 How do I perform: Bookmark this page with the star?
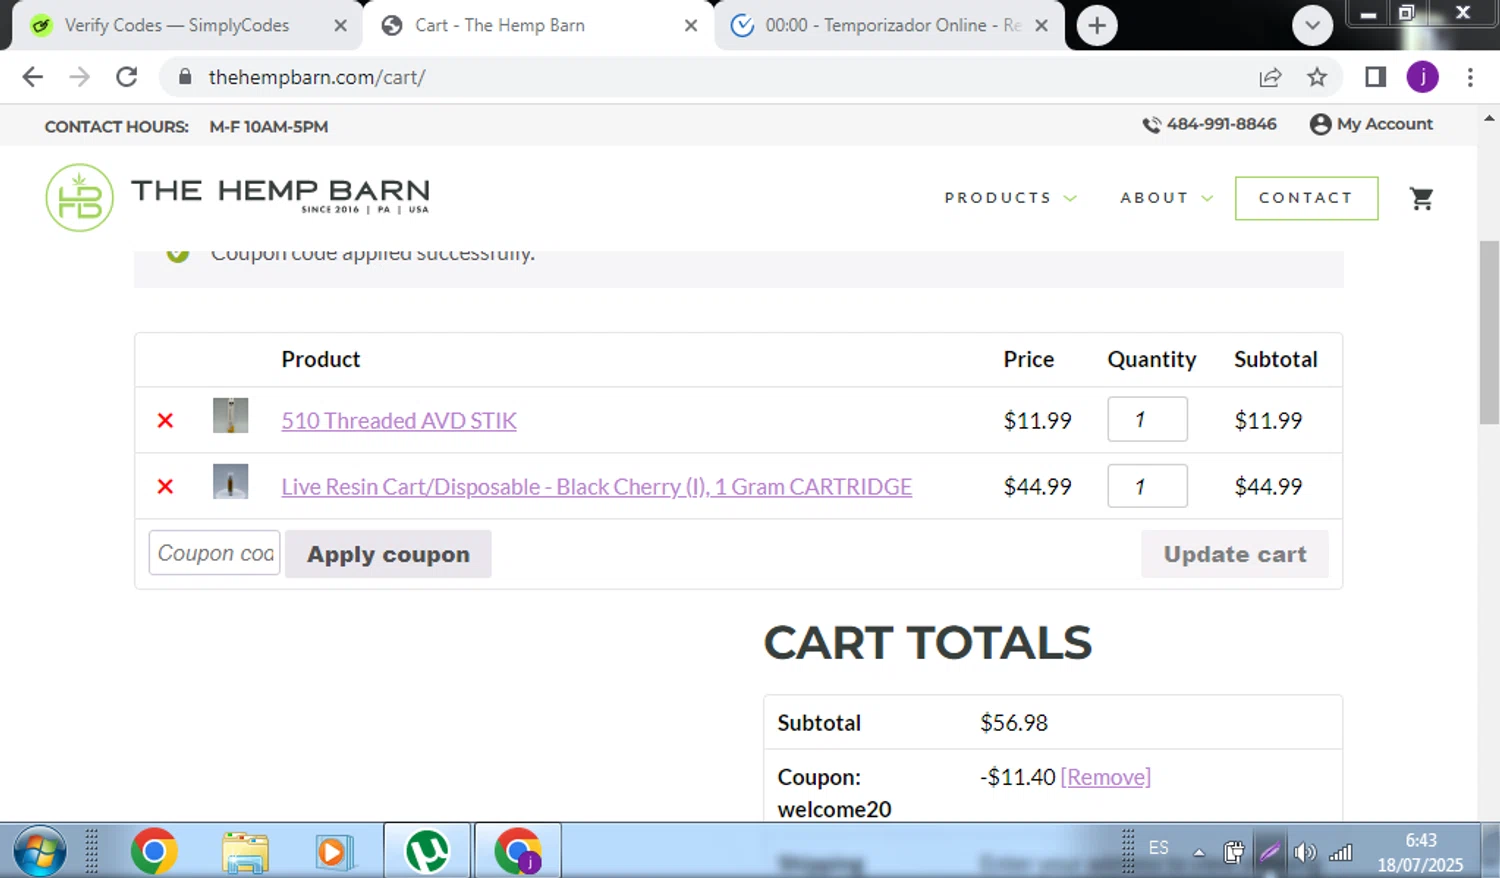coord(1317,77)
